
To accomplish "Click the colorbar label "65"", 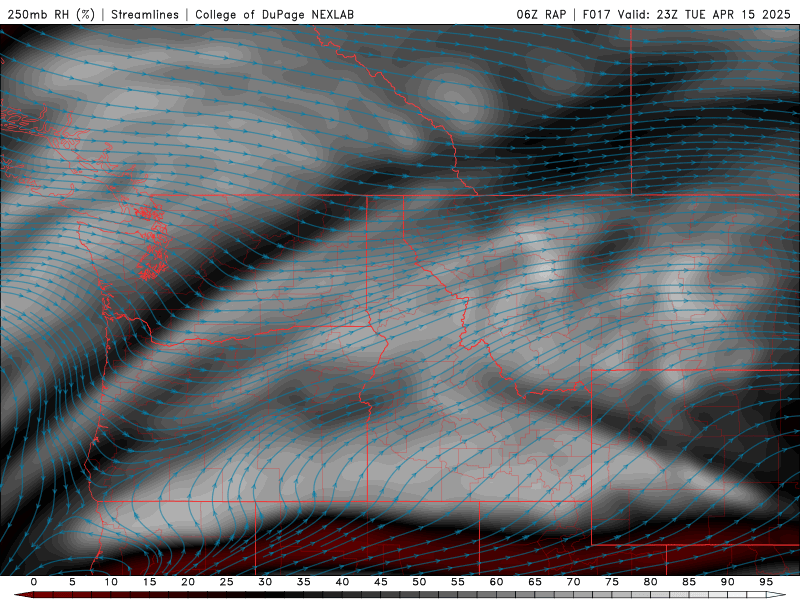I will 535,582.
